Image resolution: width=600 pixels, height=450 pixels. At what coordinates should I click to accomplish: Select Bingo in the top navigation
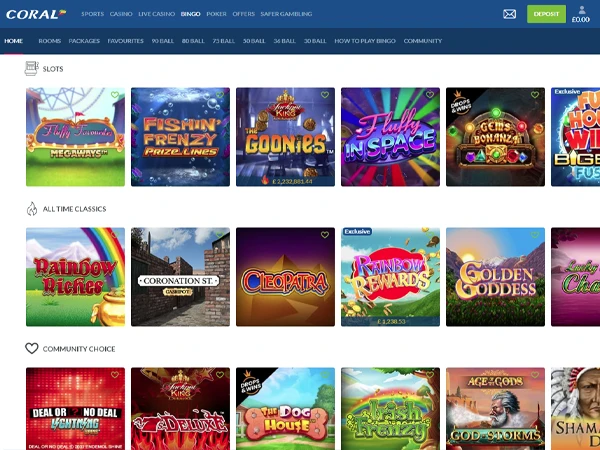[x=191, y=14]
